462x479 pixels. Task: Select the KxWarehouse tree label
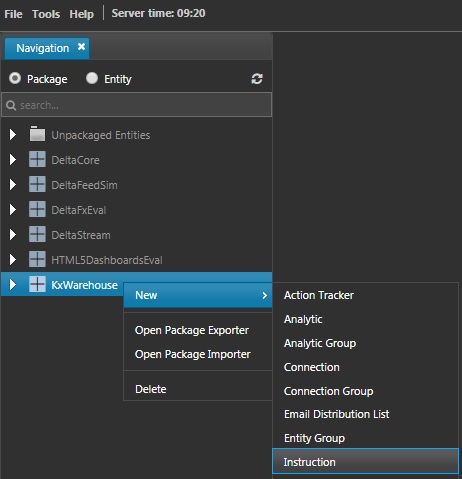click(84, 285)
